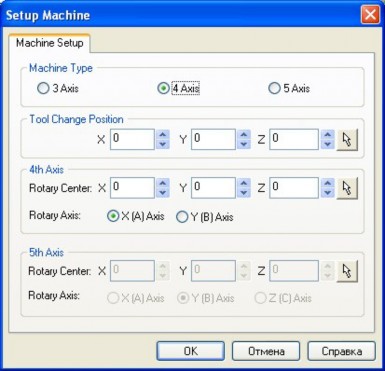
Task: Open help via Справка button
Action: click(342, 351)
